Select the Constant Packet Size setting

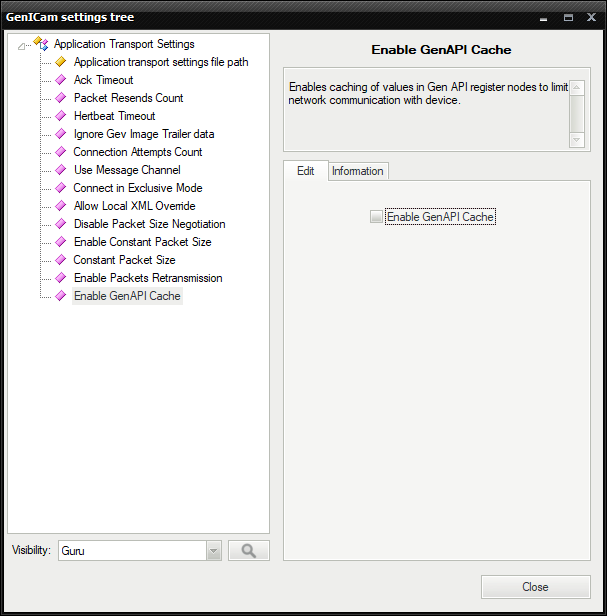(x=125, y=260)
